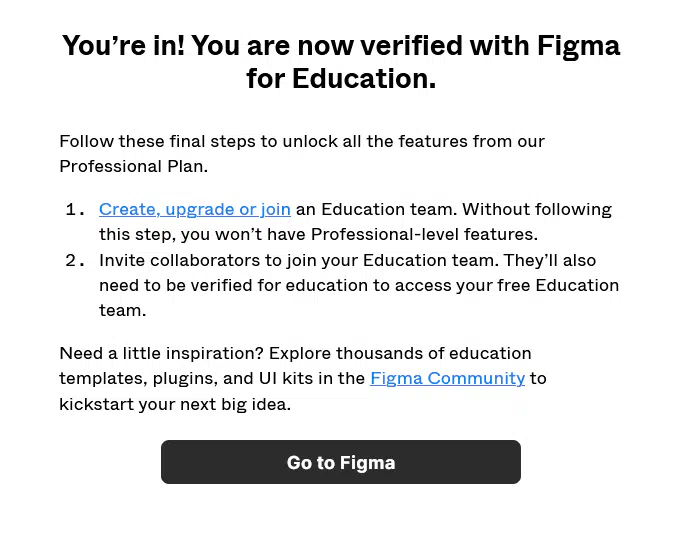
Task: Click the Go to Figma button
Action: point(340,462)
